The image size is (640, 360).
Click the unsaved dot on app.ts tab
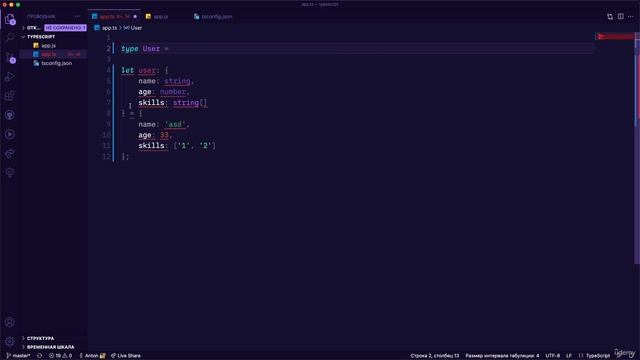tap(135, 17)
